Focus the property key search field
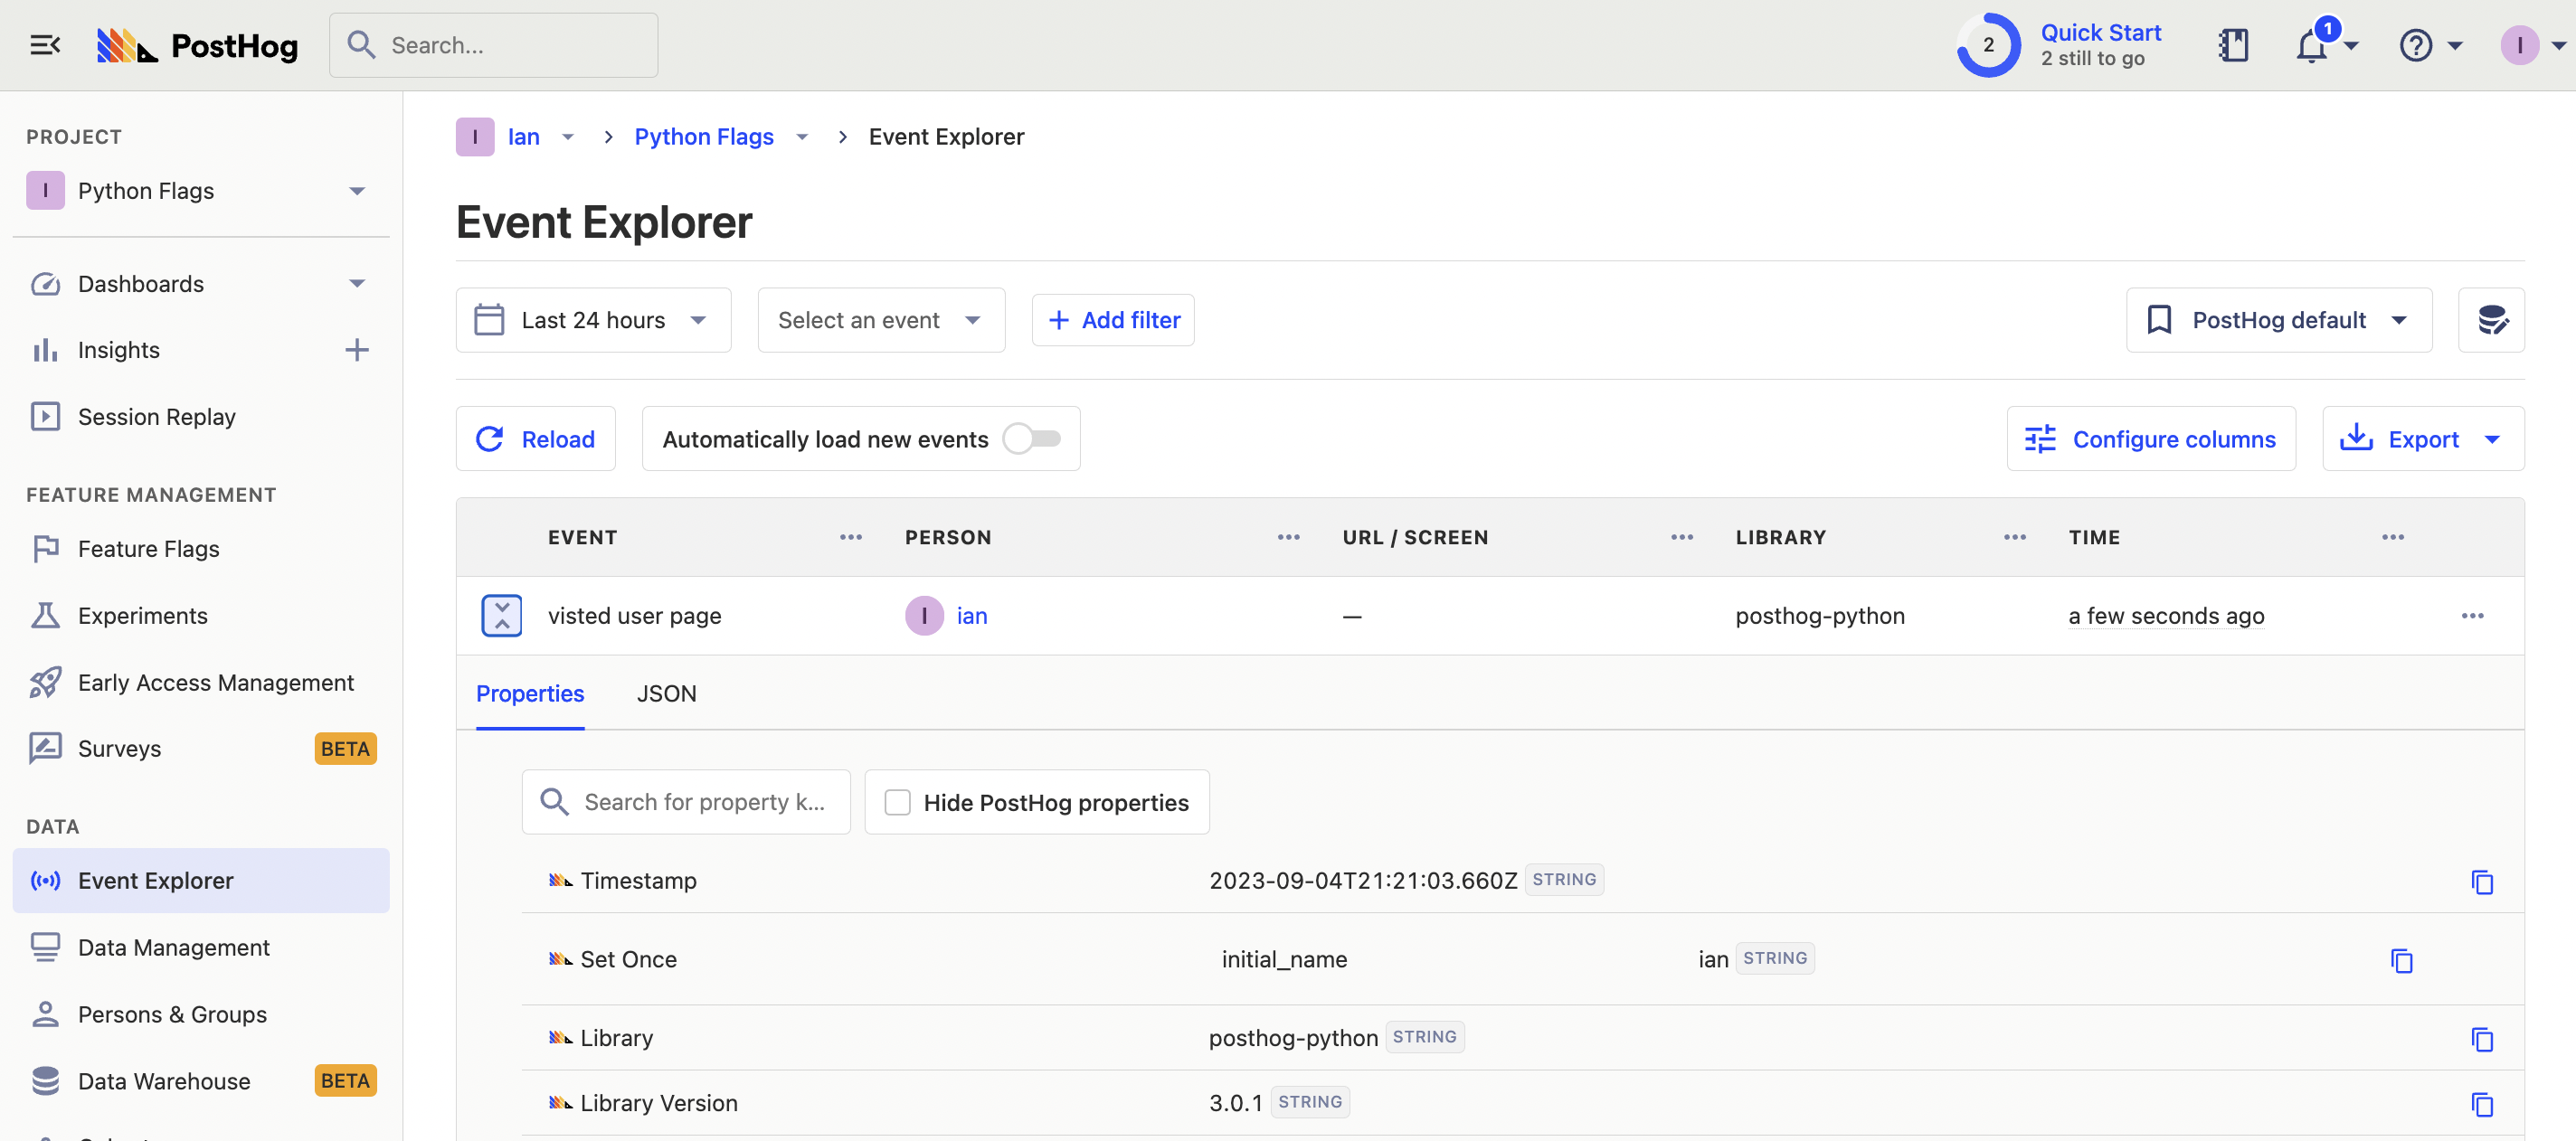 click(703, 803)
